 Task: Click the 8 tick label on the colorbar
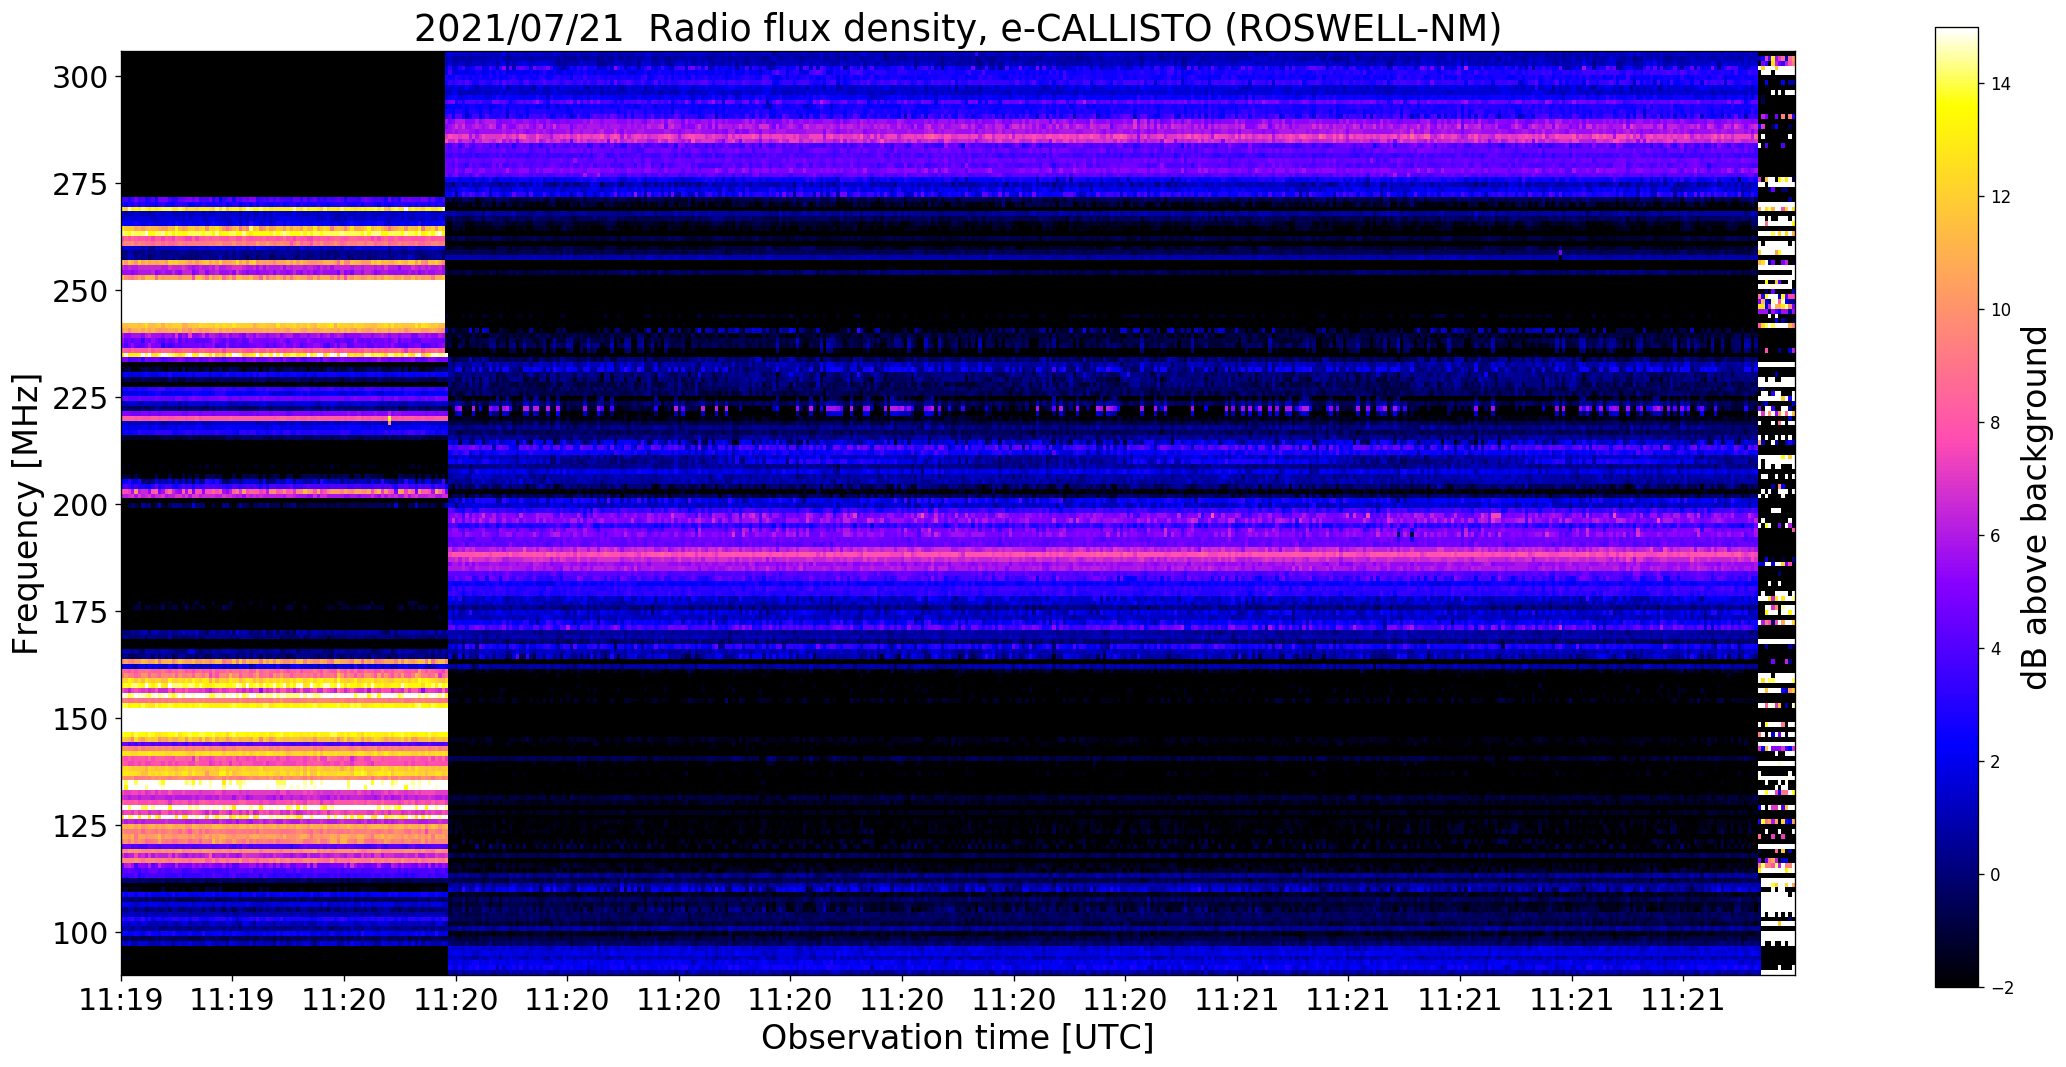1995,423
